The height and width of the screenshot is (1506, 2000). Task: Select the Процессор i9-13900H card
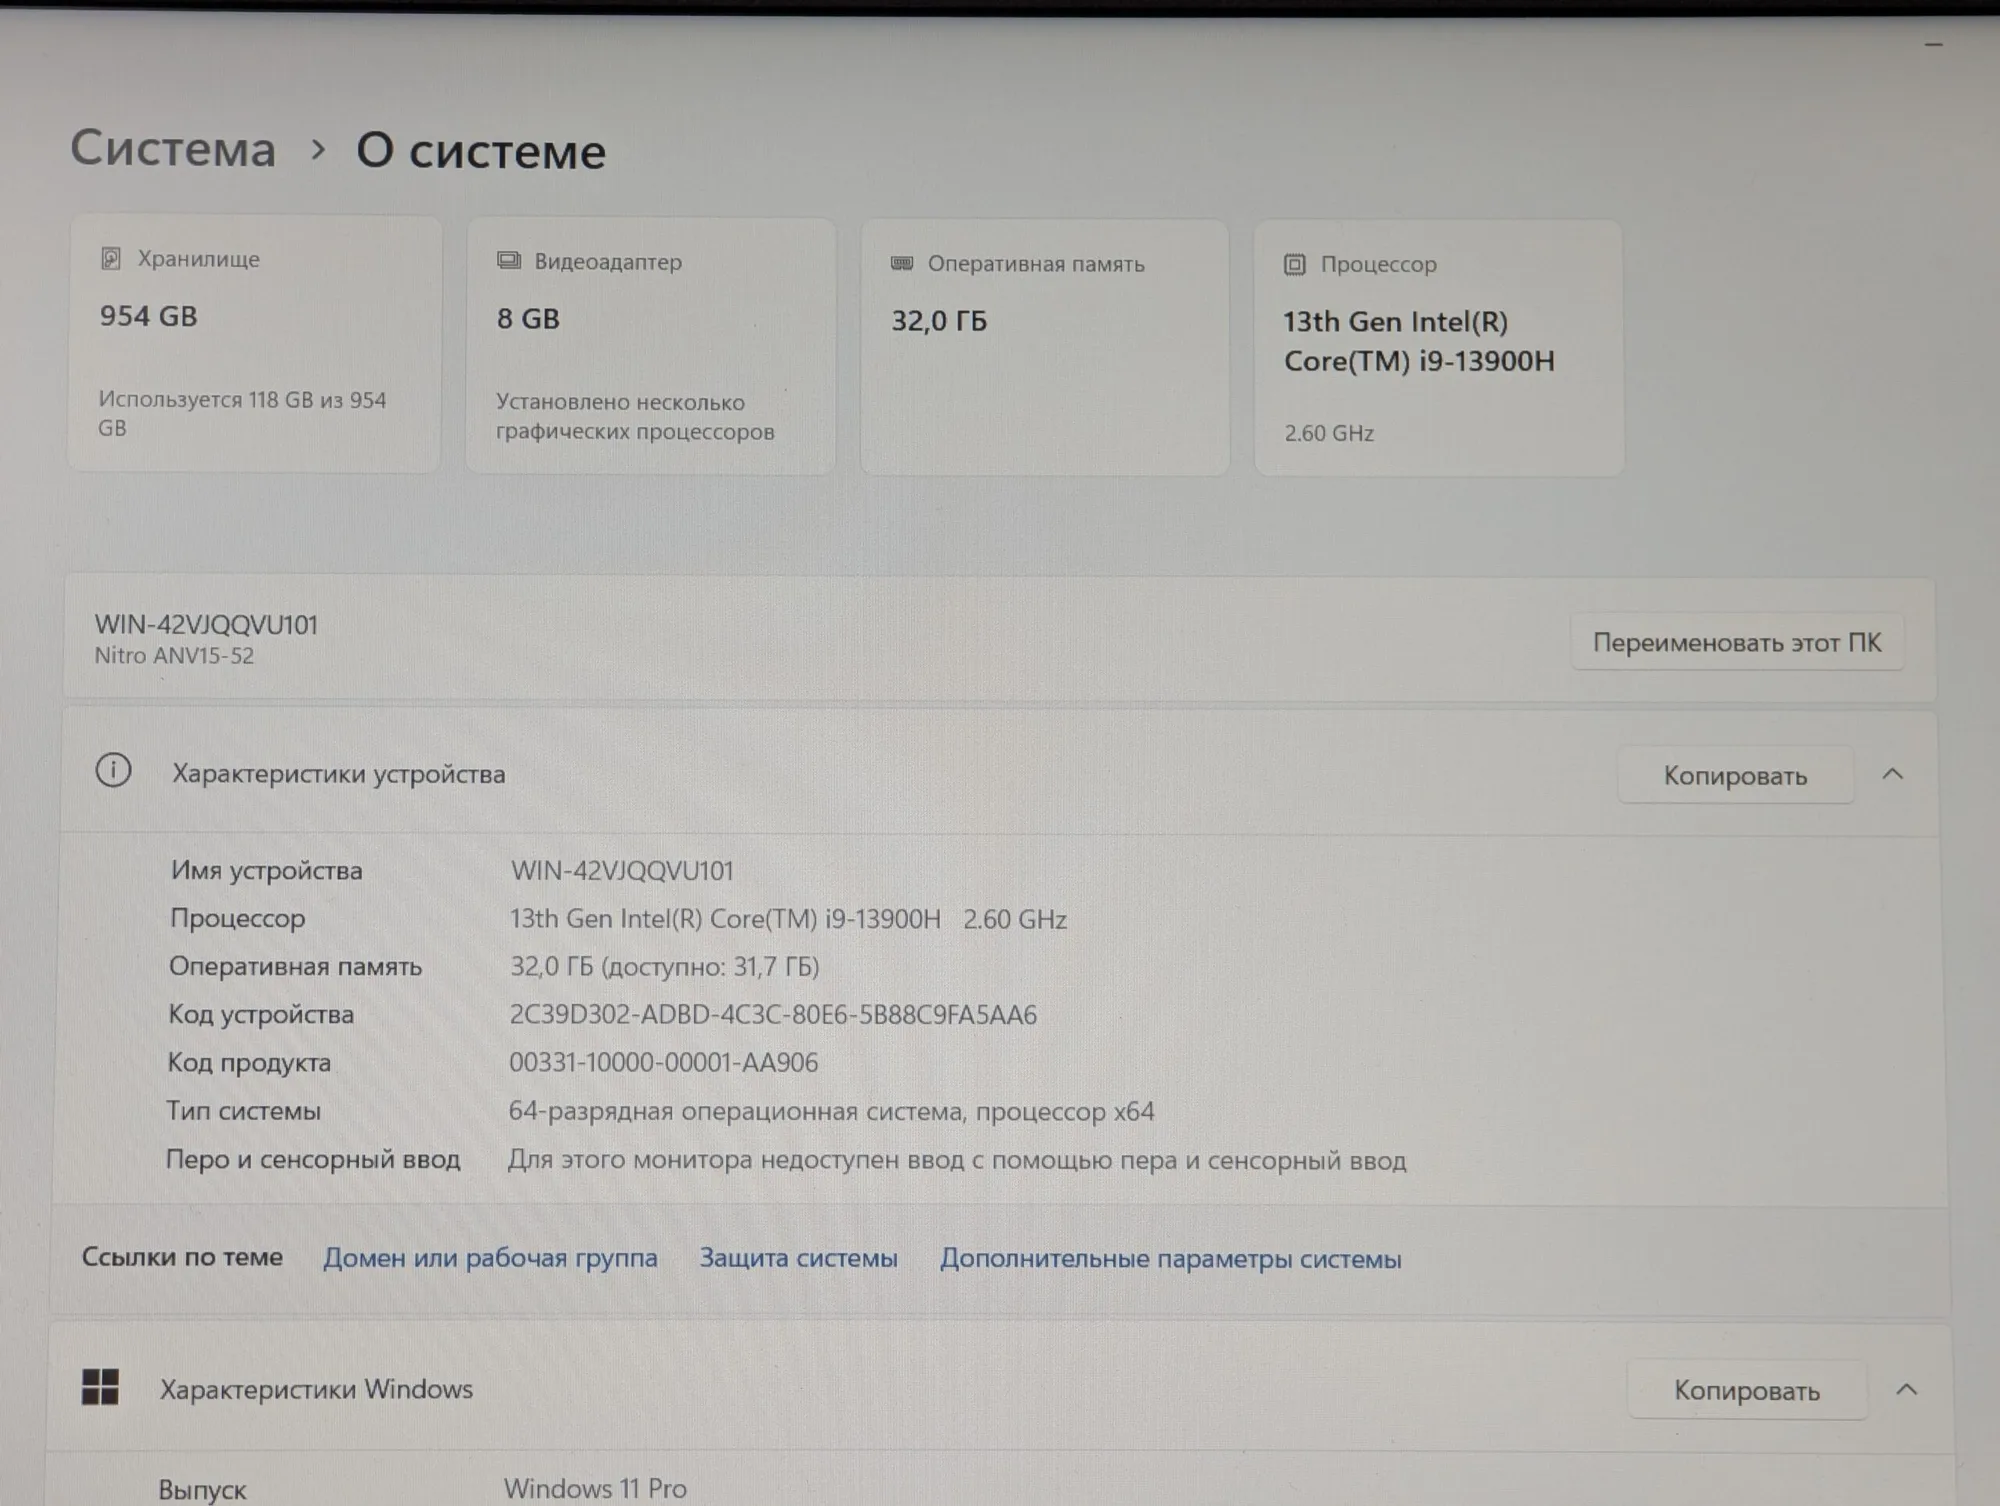click(x=1439, y=348)
